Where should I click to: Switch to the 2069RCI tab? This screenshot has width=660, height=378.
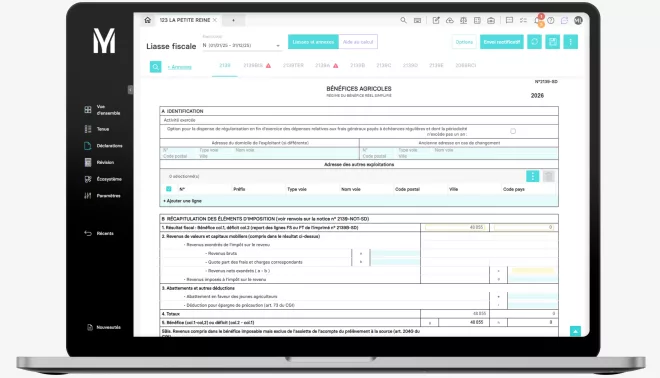(x=466, y=66)
